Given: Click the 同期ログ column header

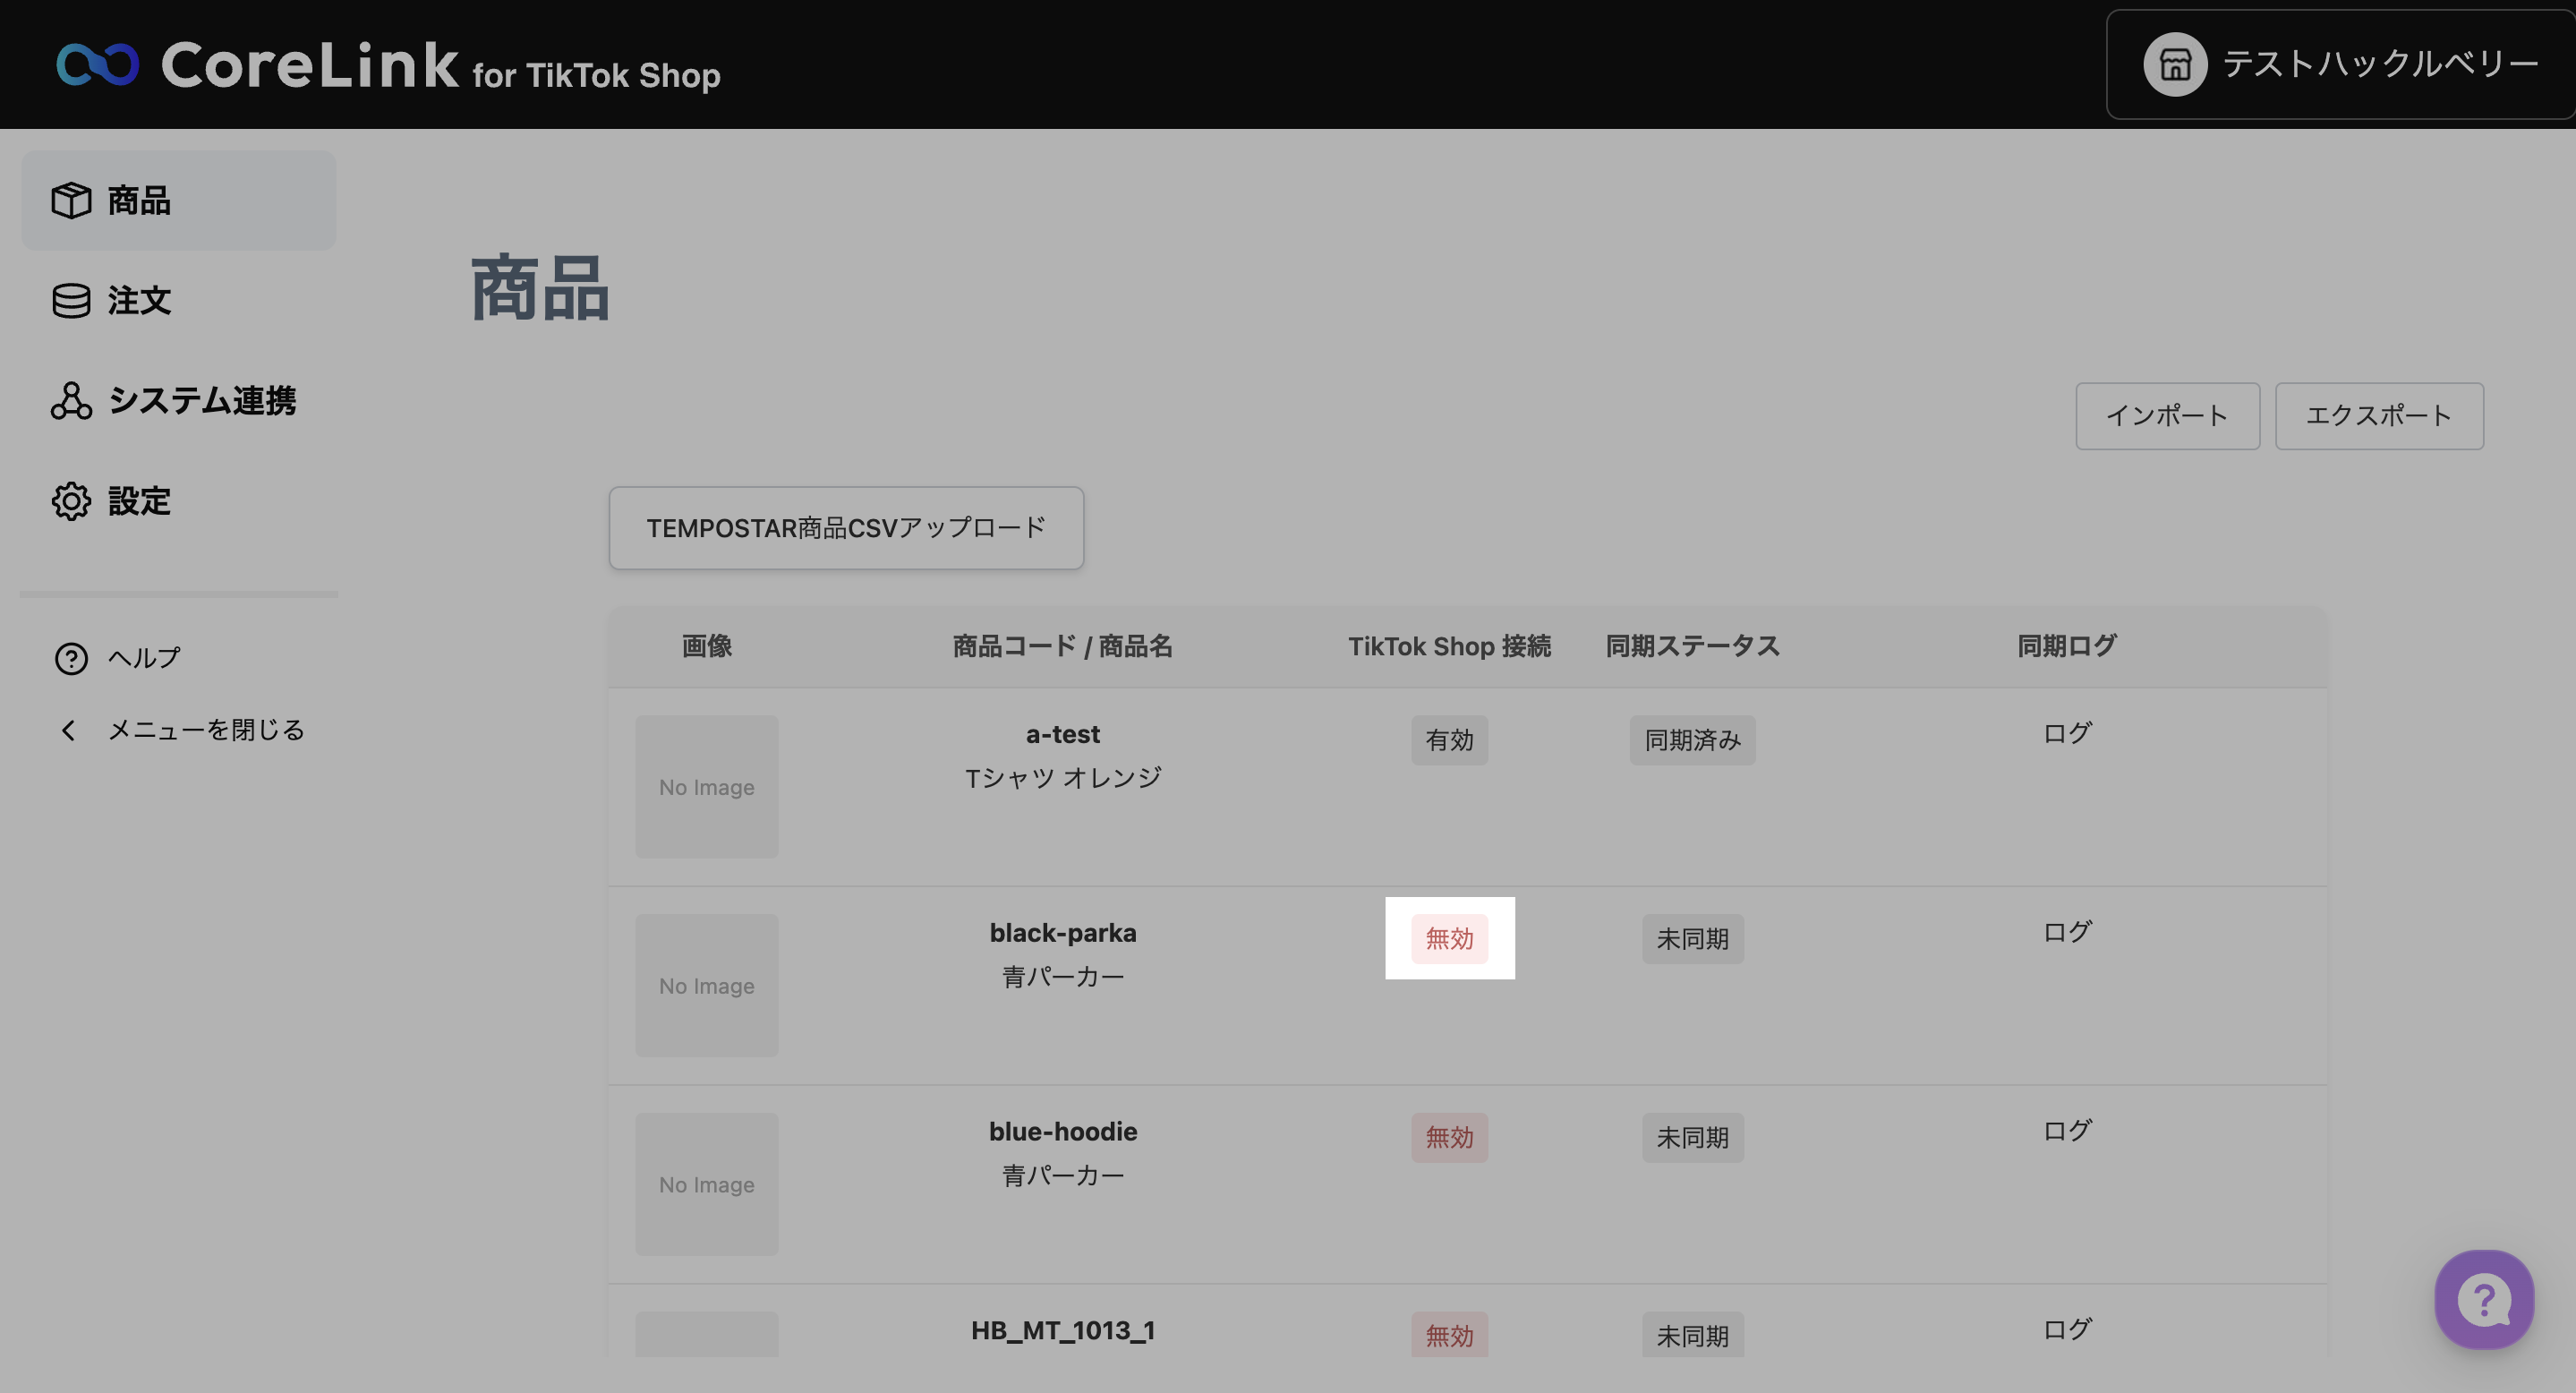Looking at the screenshot, I should [x=2067, y=647].
